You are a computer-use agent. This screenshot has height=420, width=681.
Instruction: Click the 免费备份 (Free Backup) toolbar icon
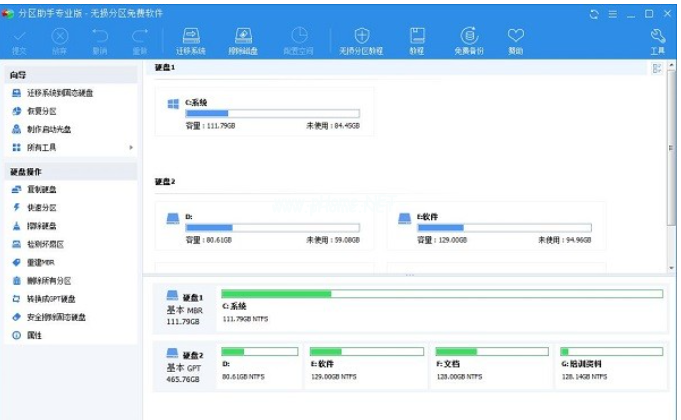point(467,40)
